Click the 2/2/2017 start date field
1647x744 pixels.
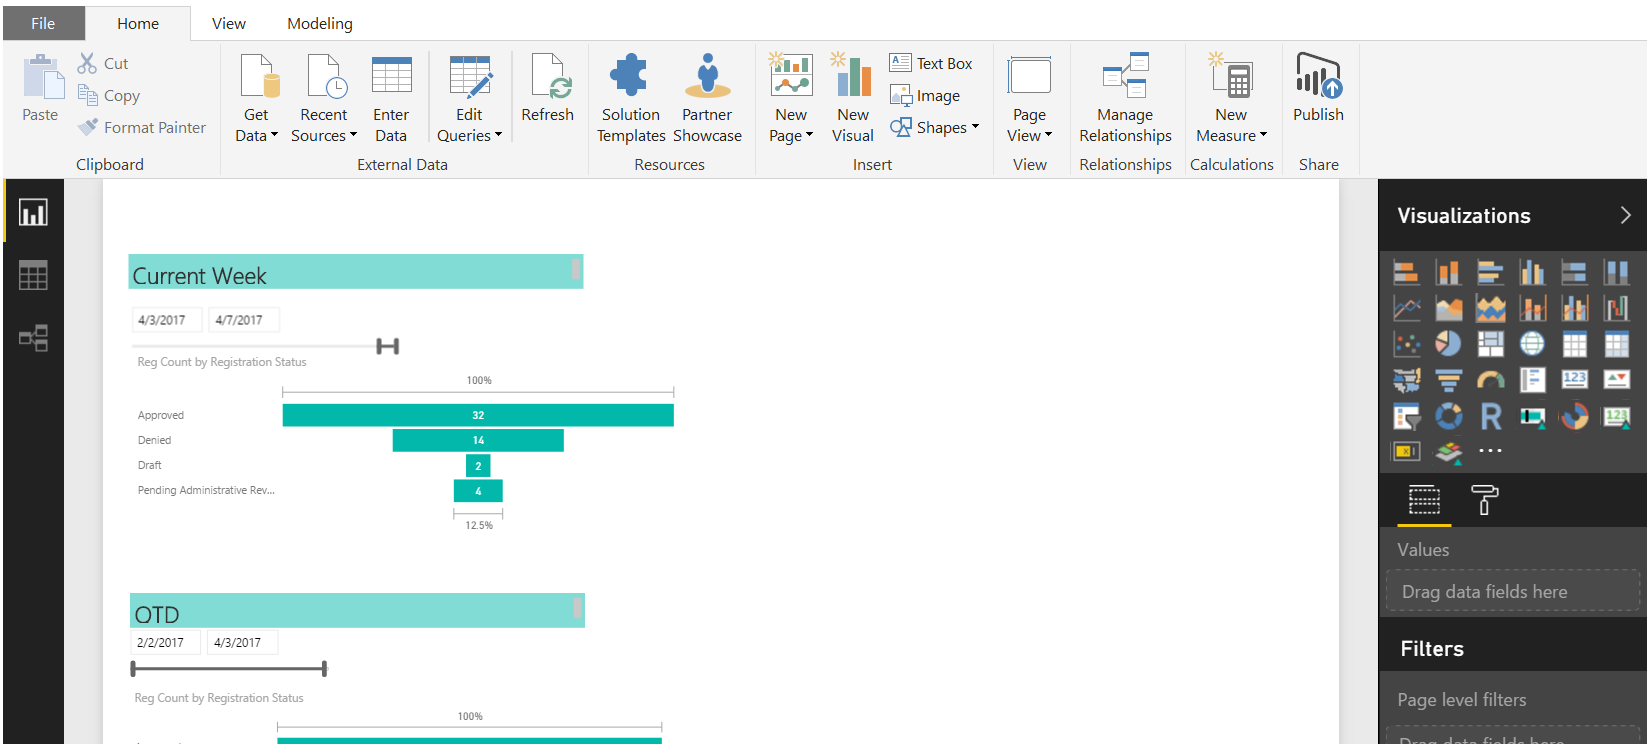pos(165,643)
